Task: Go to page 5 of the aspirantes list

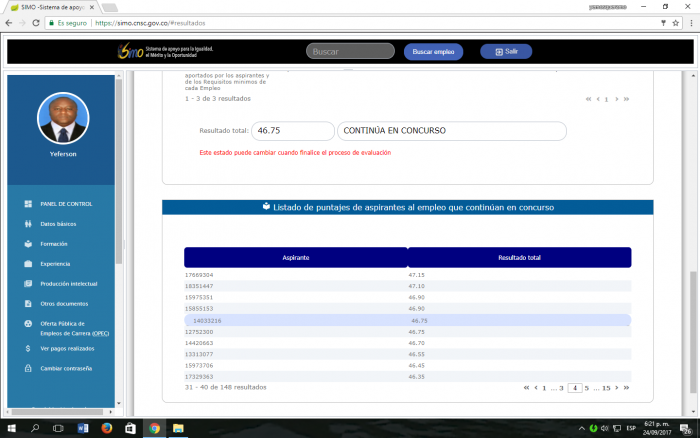Action: pos(587,387)
